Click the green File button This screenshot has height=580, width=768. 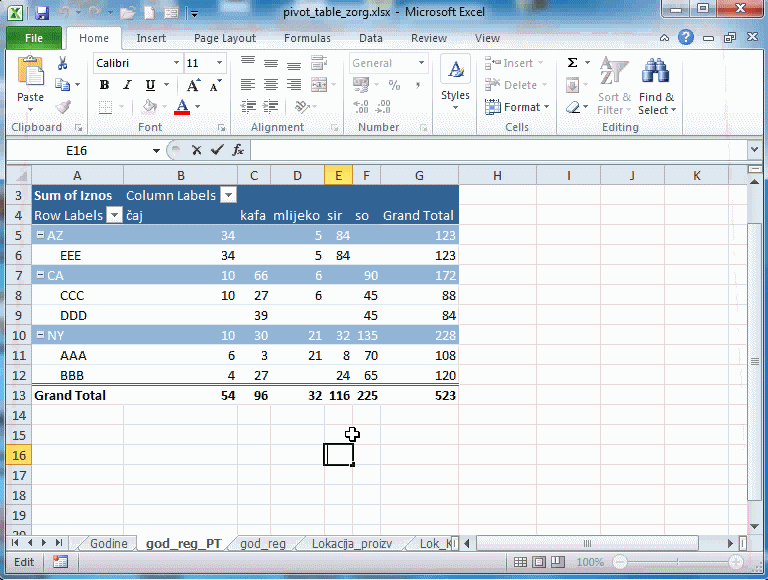click(x=33, y=38)
